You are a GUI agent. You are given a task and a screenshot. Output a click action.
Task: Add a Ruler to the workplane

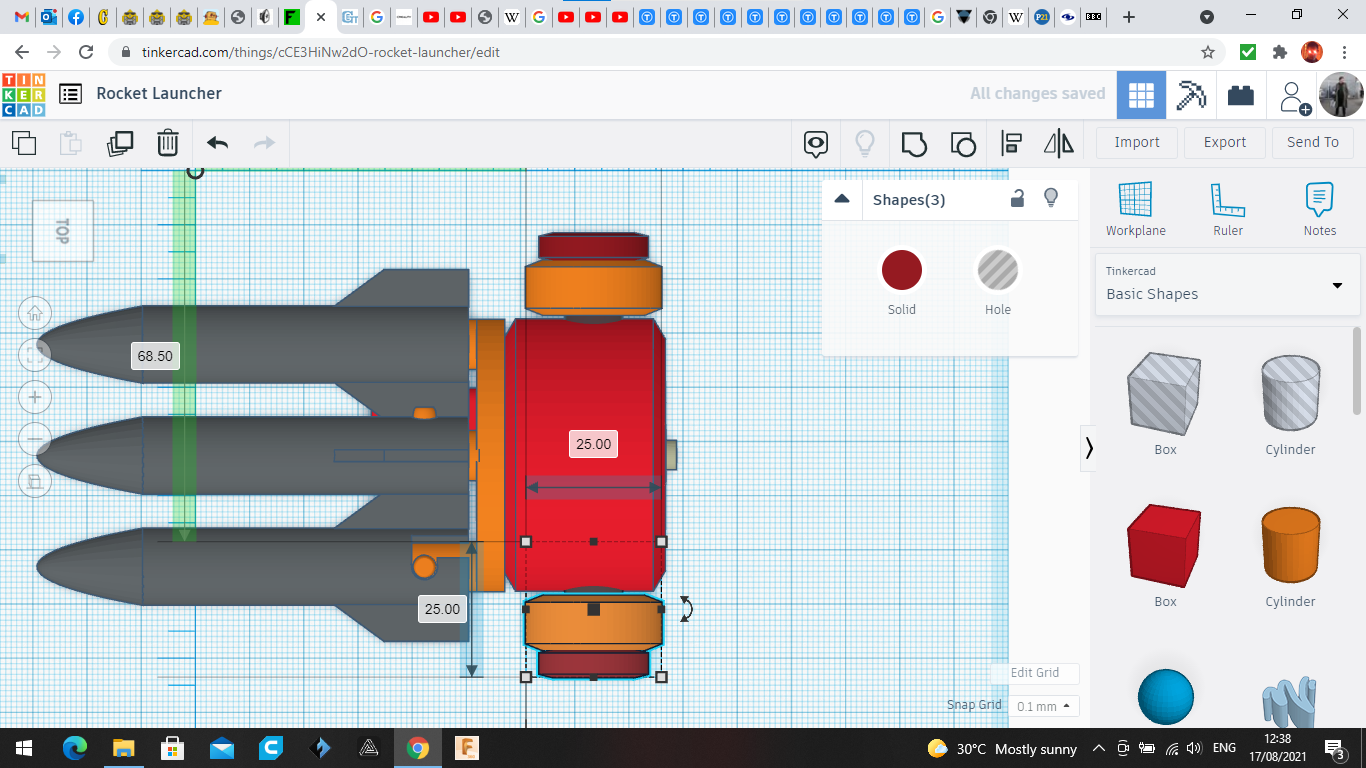[1227, 209]
